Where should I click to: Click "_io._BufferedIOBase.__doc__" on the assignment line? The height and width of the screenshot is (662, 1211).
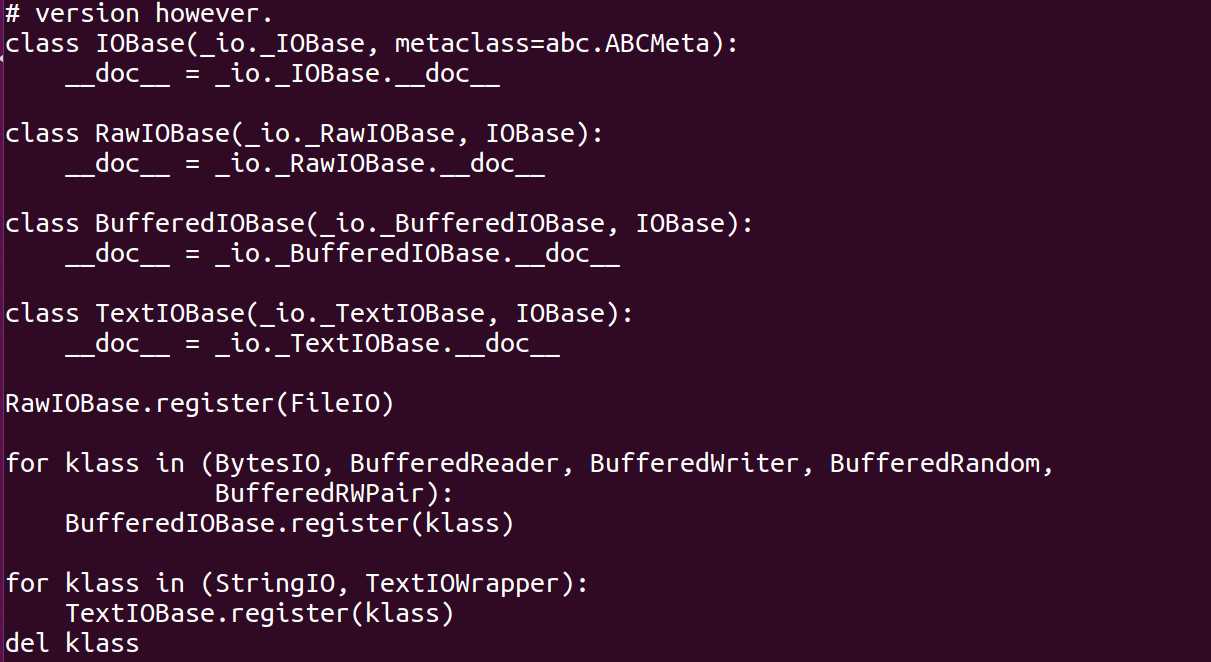coord(417,254)
